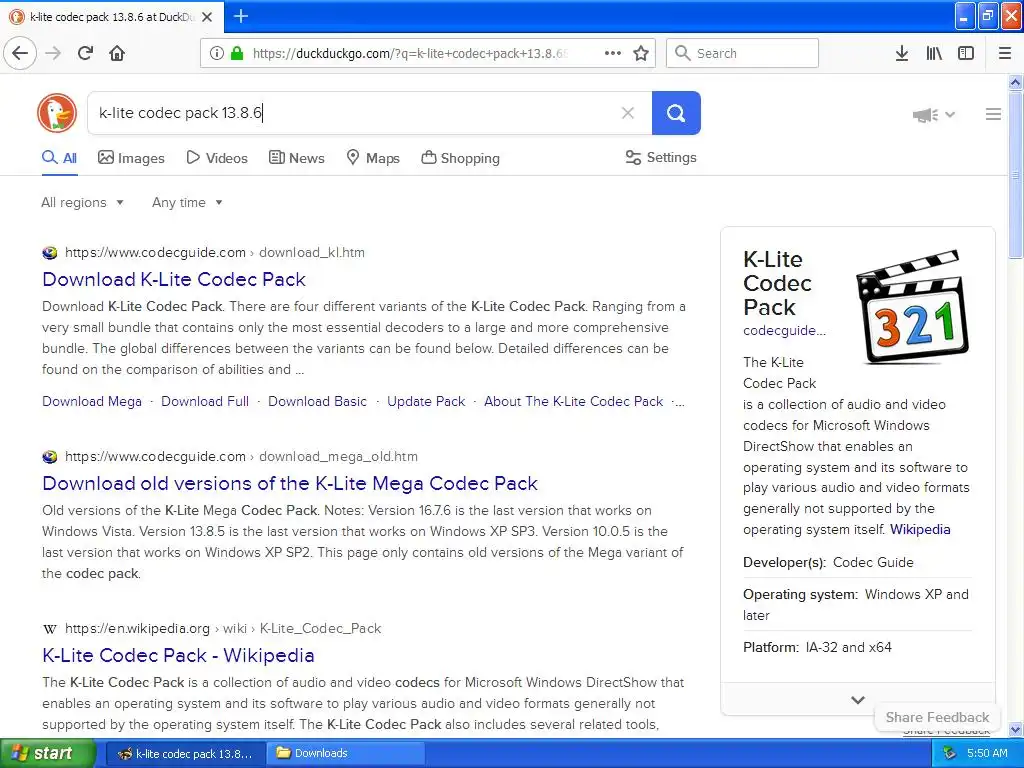Expand the K-Lite info panel chevron
This screenshot has height=768, width=1024.
click(x=858, y=699)
